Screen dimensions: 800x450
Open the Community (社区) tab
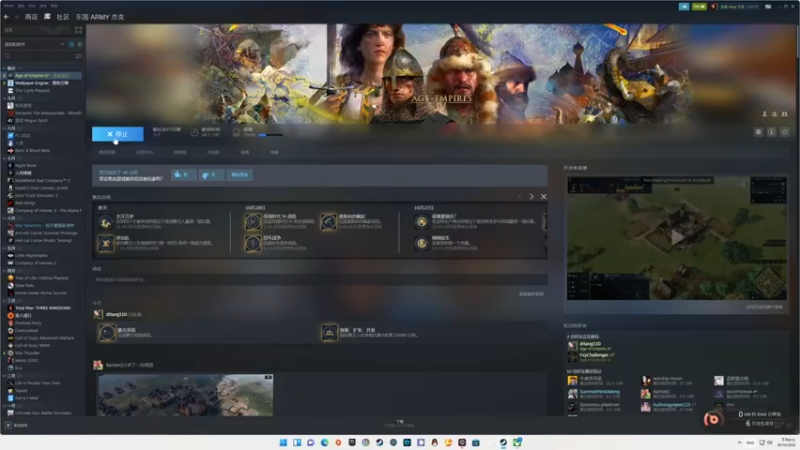point(63,17)
